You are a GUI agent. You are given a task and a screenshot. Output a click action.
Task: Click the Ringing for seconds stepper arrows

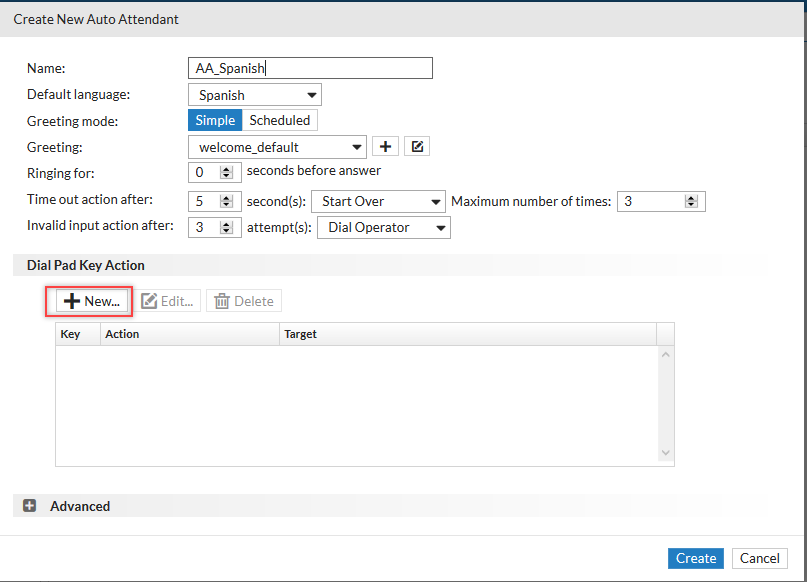coord(226,172)
